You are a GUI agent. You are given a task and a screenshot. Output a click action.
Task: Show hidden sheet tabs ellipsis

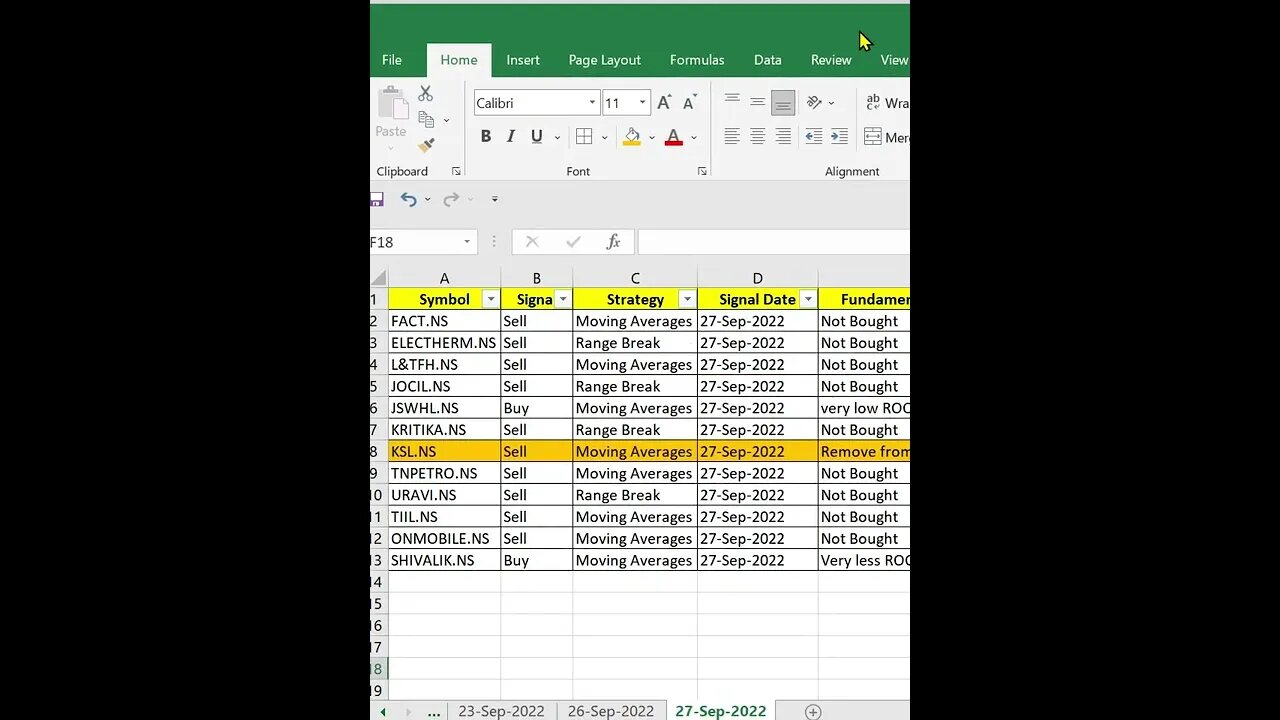coord(433,711)
